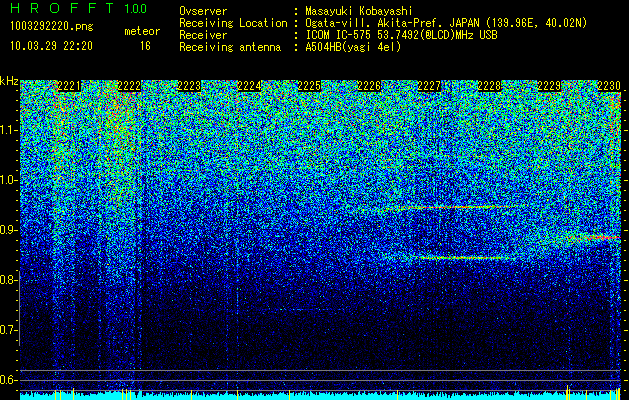
Task: Select the name Masayuki Kobayashi
Action: pos(359,11)
